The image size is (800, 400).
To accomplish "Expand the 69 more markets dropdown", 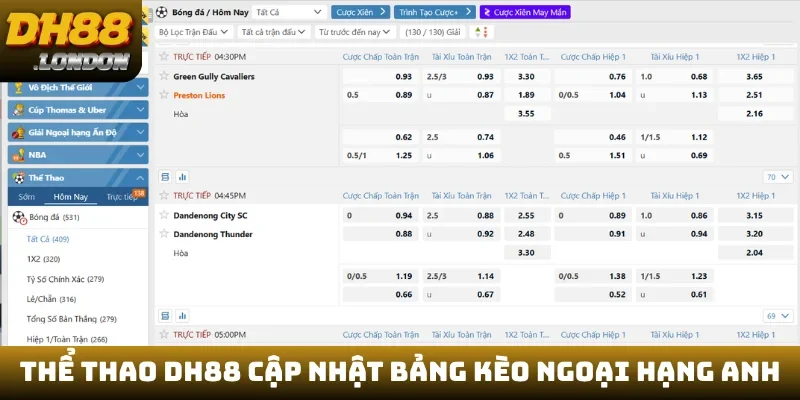I will tap(778, 316).
